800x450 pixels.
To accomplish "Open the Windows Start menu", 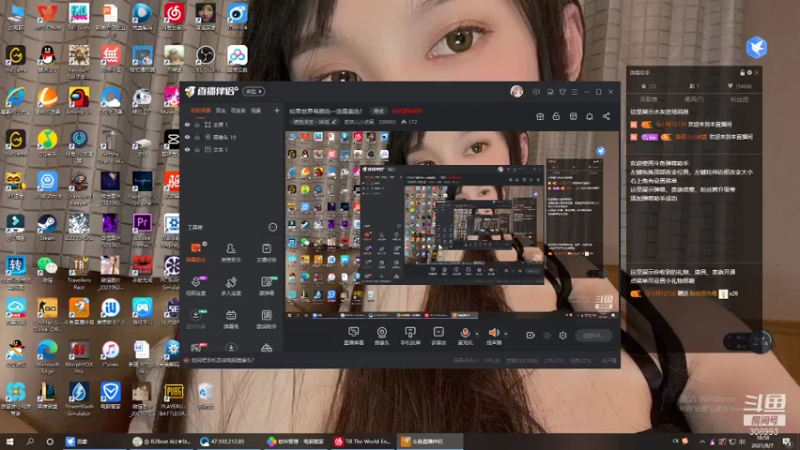I will point(10,441).
